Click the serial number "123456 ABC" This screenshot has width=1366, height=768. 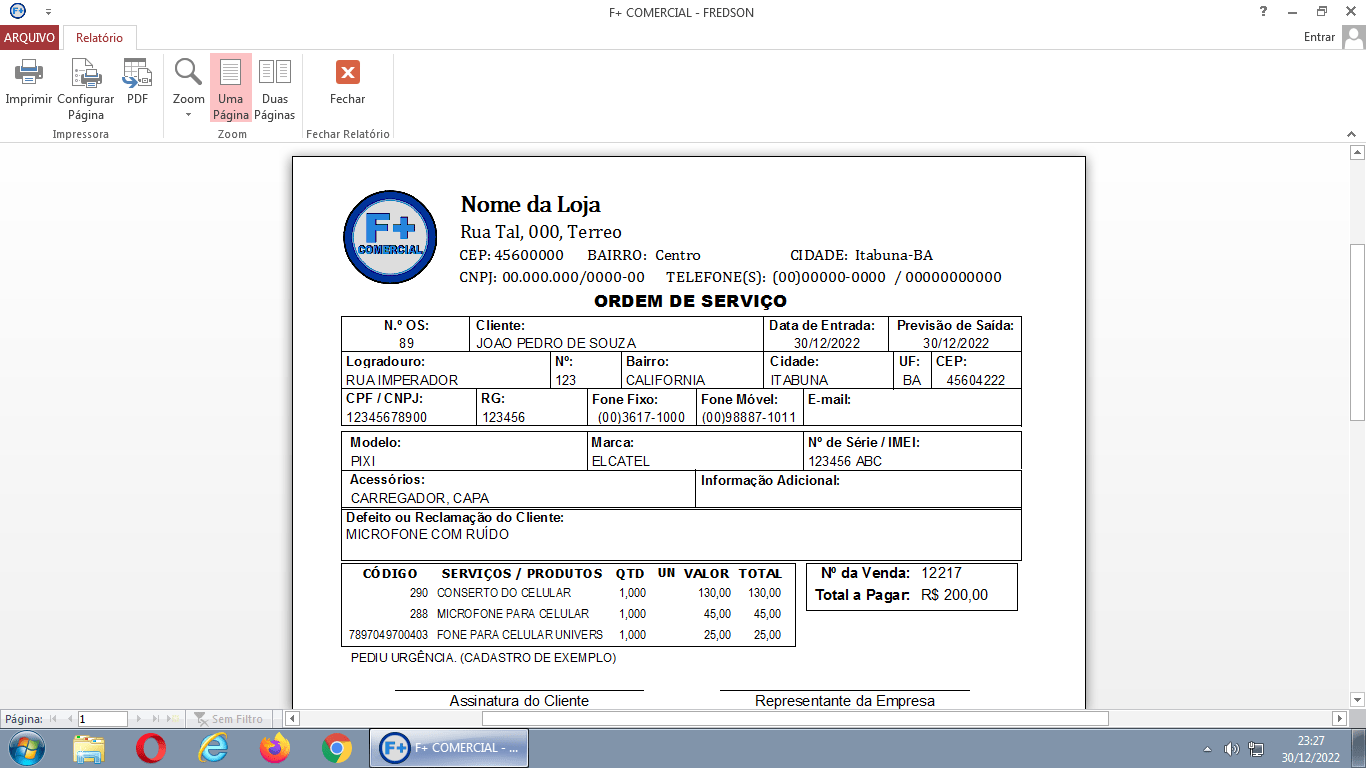coord(845,461)
